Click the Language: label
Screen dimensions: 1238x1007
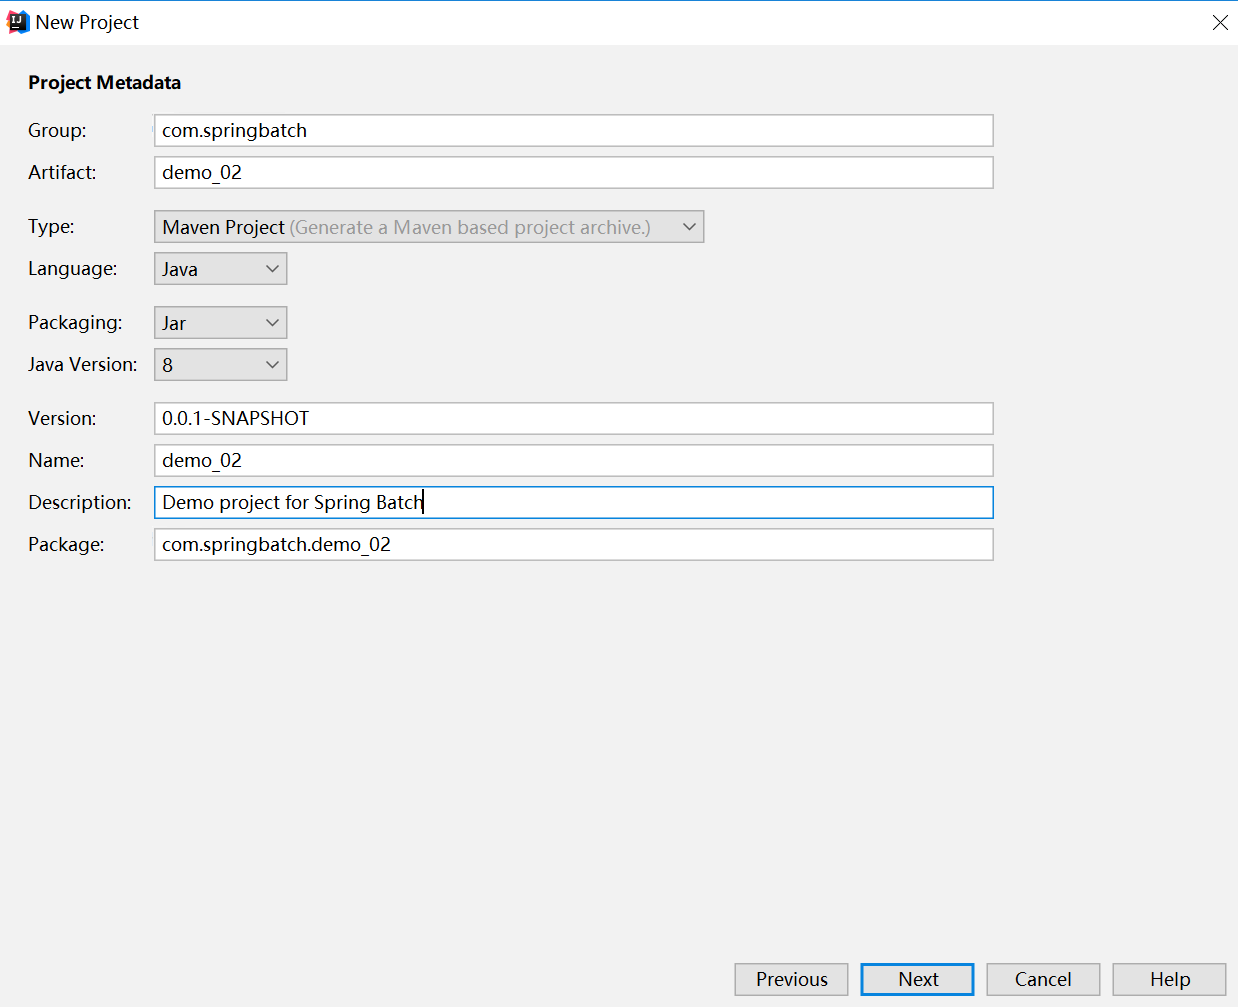(72, 269)
